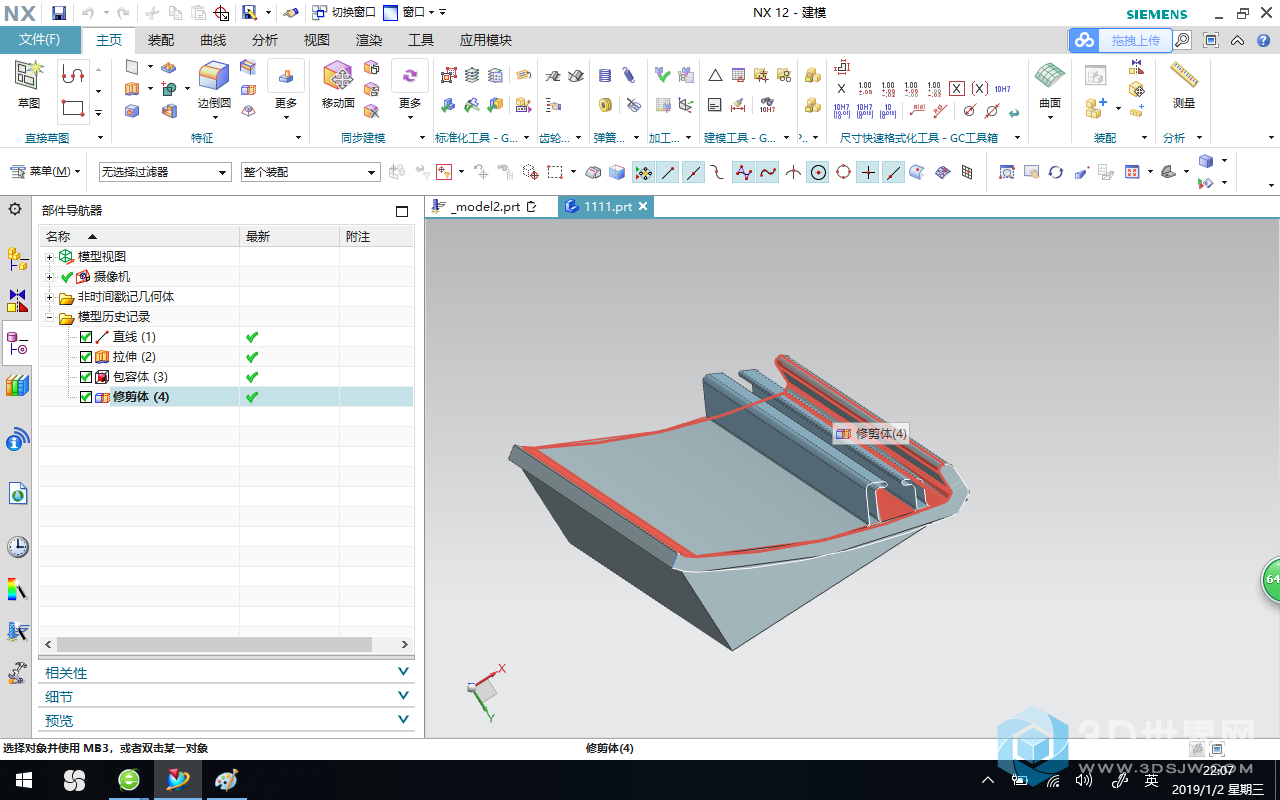This screenshot has width=1280, height=800.
Task: Switch to the 视图 ribbon tab
Action: click(x=317, y=40)
